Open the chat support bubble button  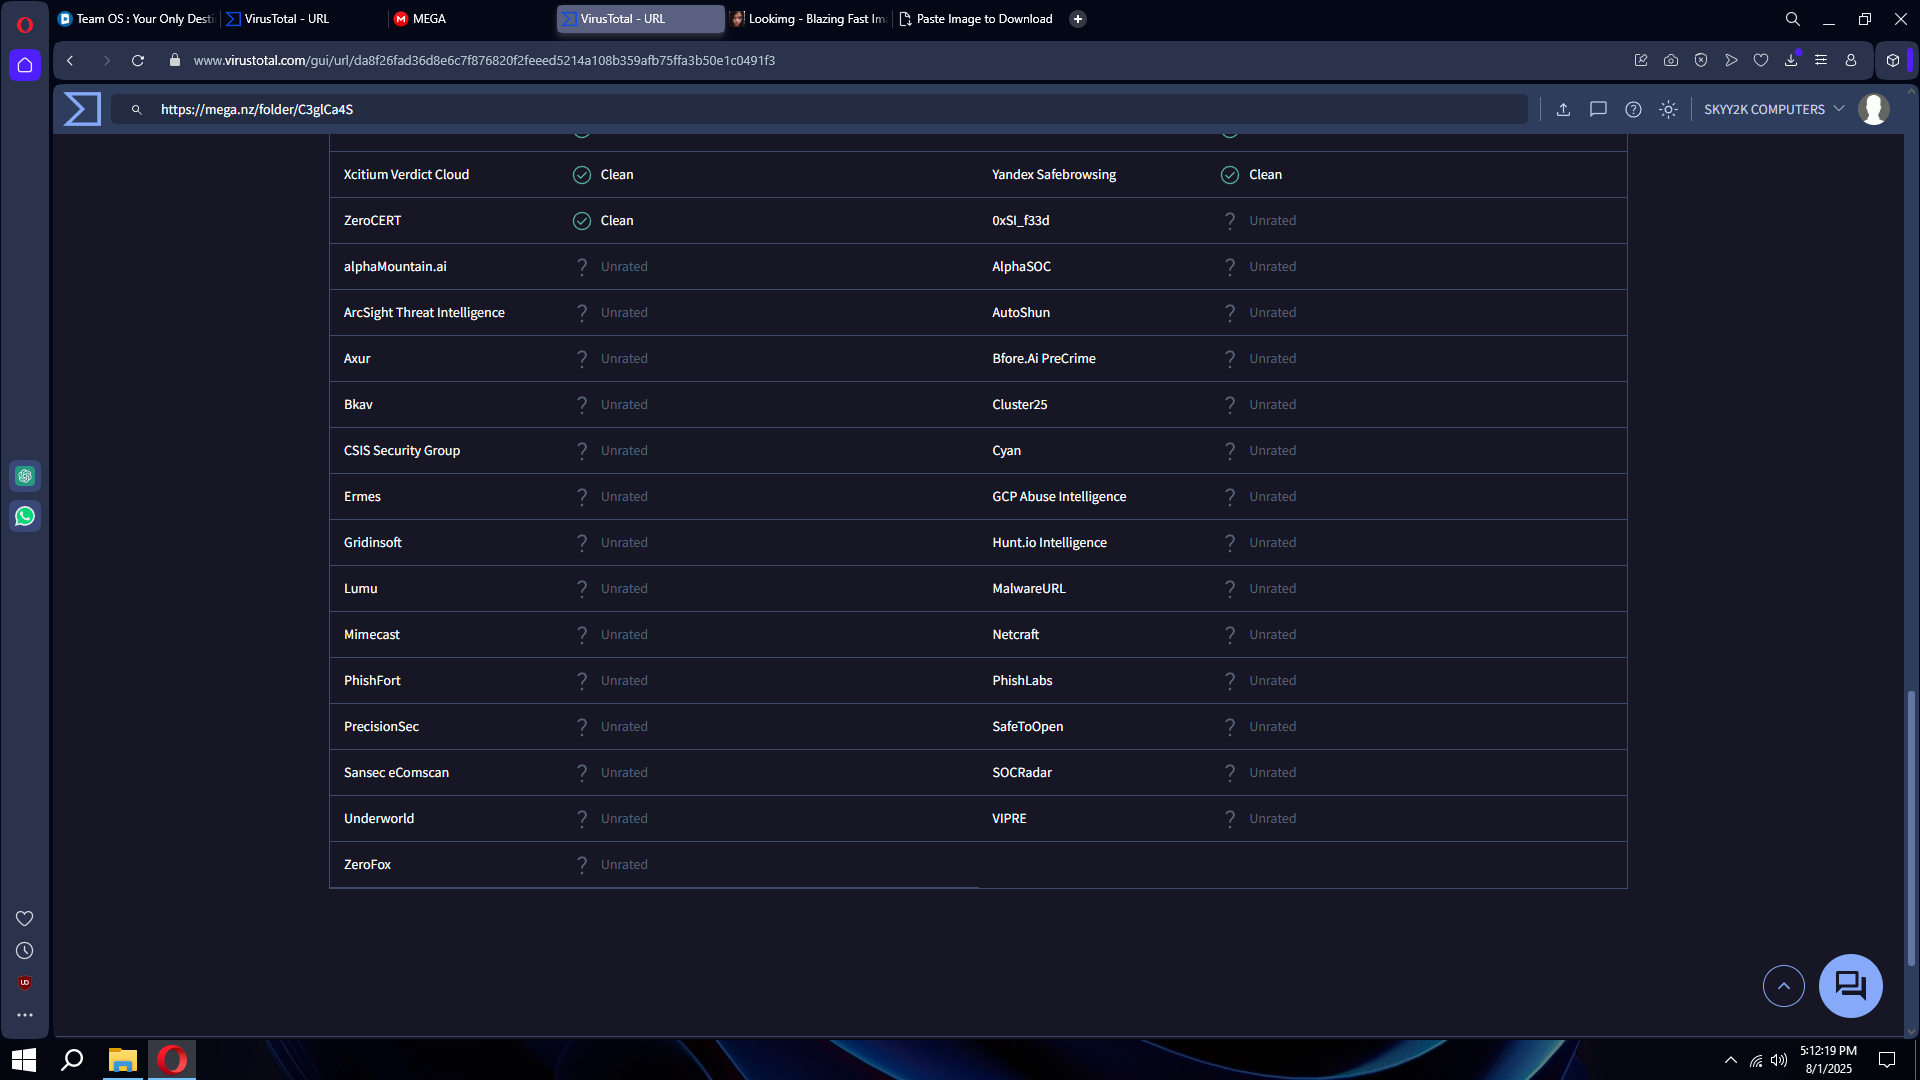click(x=1850, y=986)
